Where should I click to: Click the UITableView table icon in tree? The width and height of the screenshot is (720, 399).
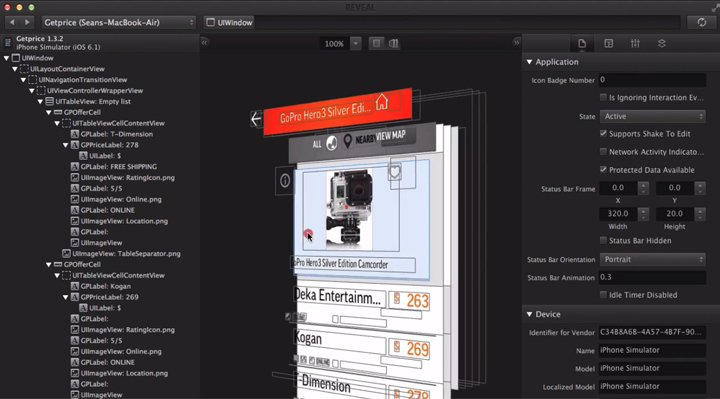click(50, 101)
